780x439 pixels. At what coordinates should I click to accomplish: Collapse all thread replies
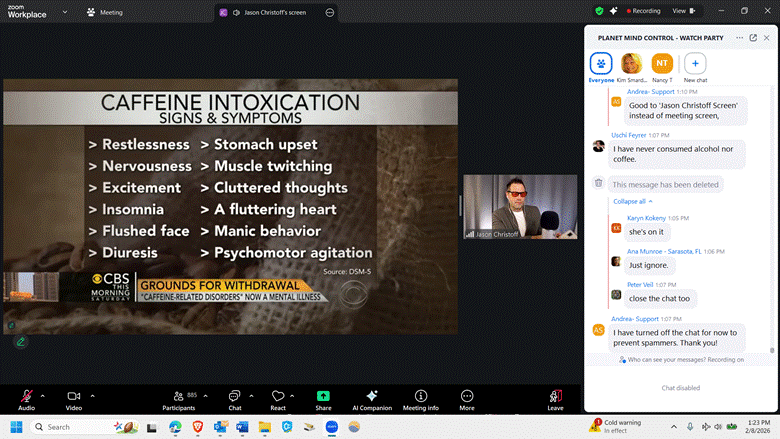click(633, 201)
